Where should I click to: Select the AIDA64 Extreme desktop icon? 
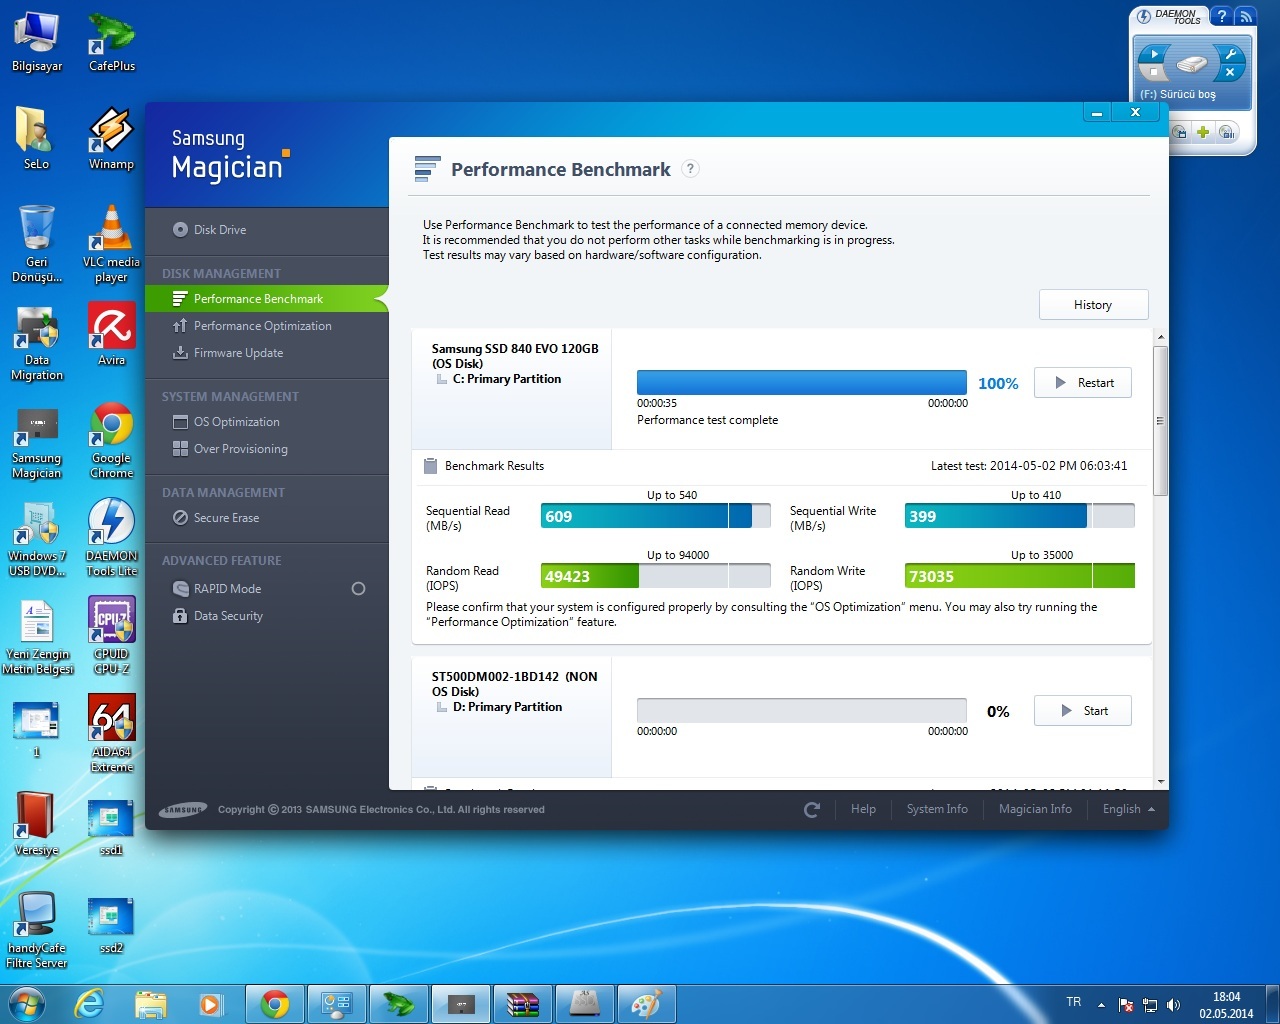[111, 734]
